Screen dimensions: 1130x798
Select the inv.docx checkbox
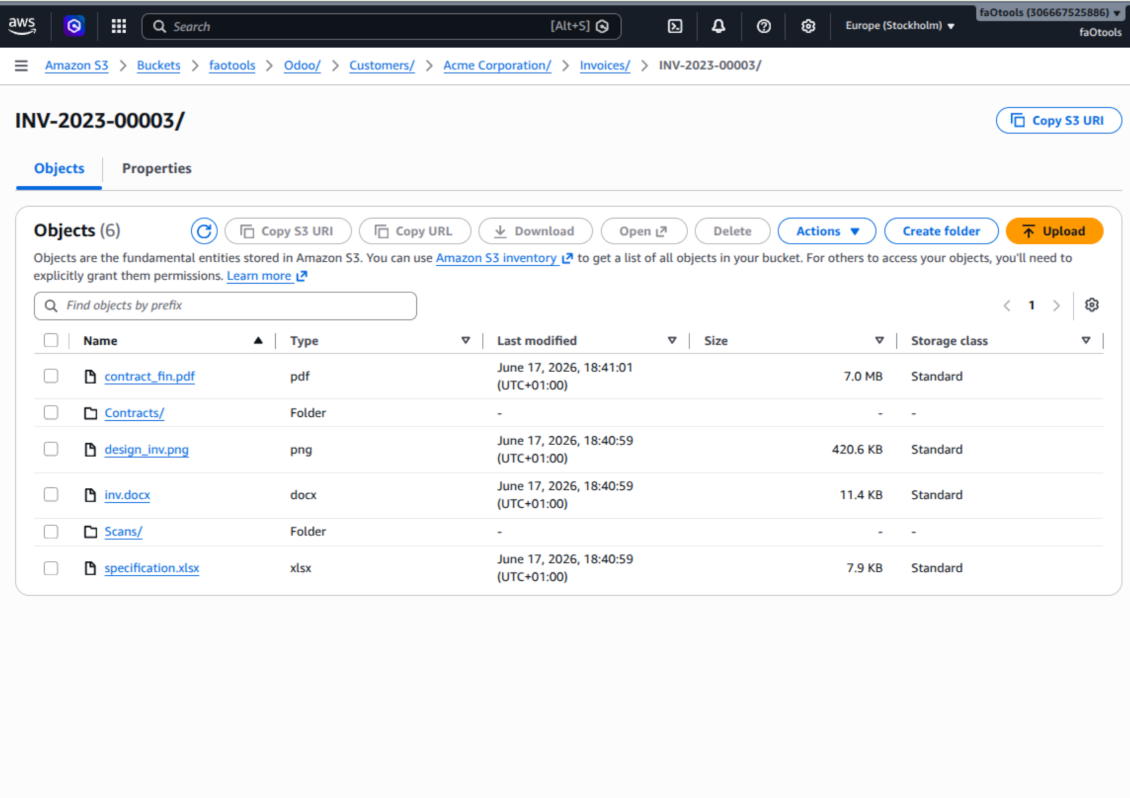tap(50, 494)
